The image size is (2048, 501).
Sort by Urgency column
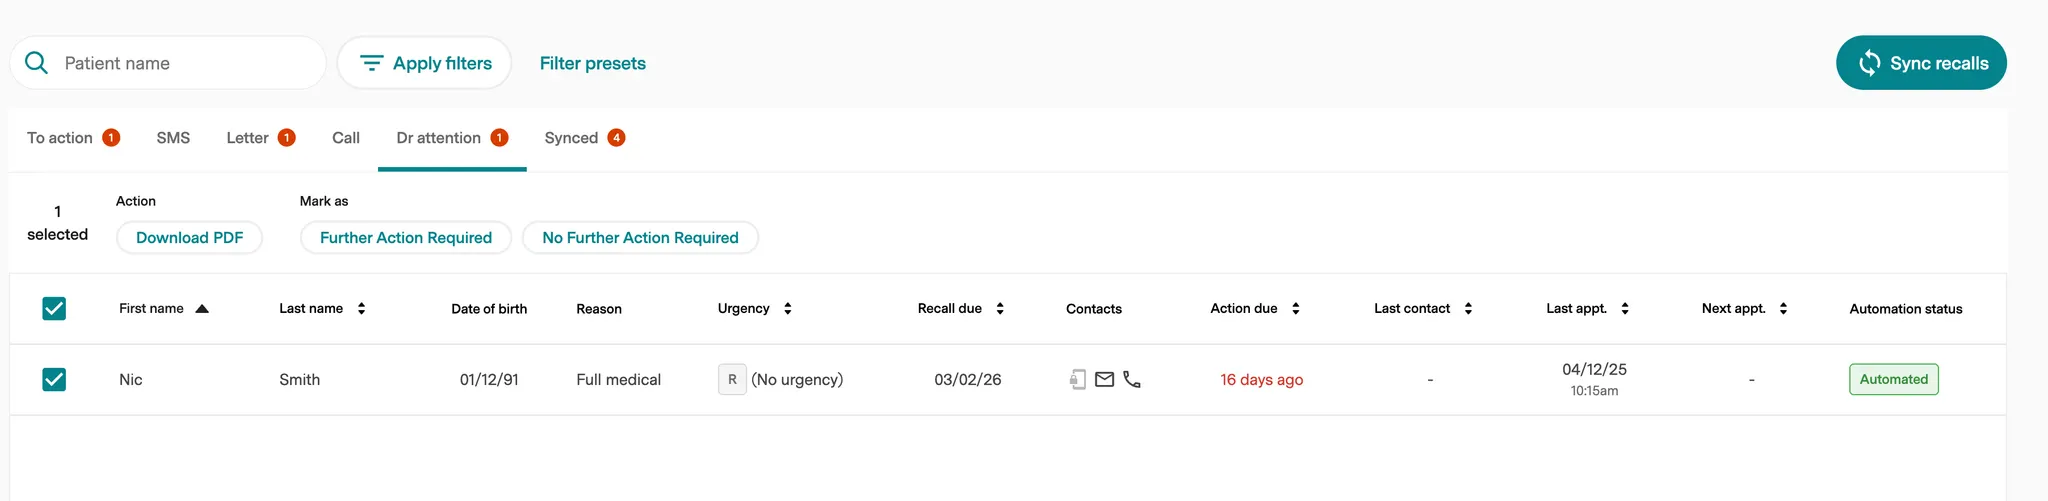point(788,309)
